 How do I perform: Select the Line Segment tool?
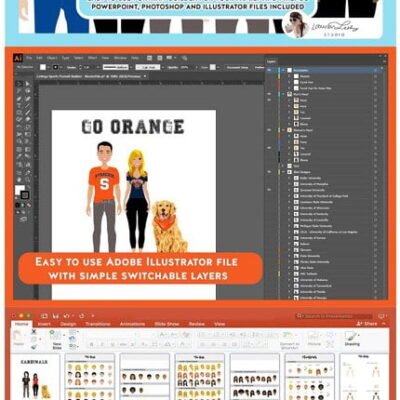[x=27, y=106]
